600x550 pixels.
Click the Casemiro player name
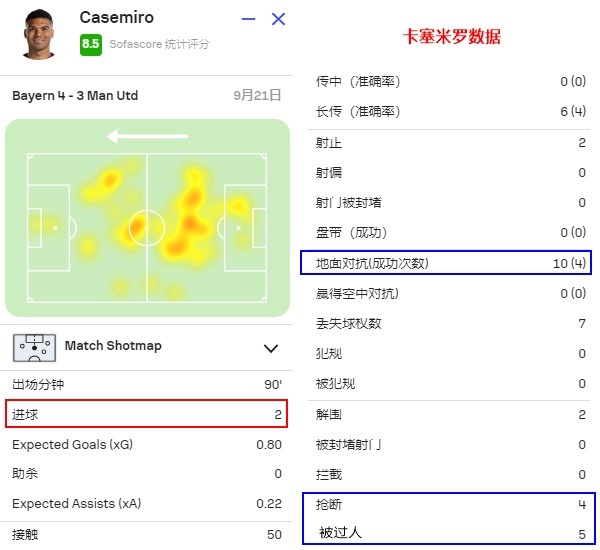pos(117,17)
